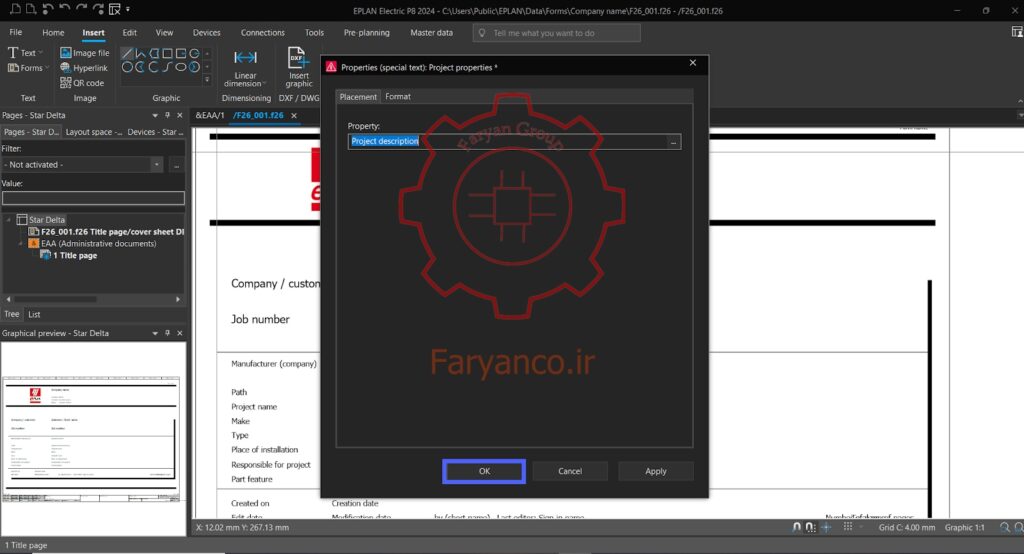Toggle the grid display icon in status bar

848,527
